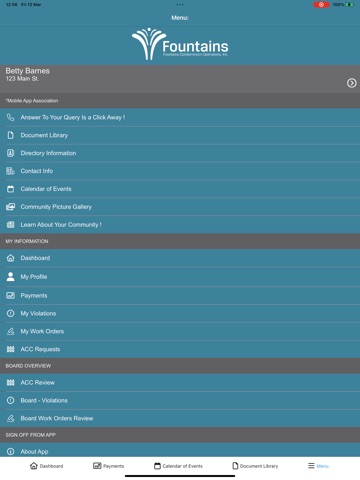
Task: Tap the Directory Information contact icon
Action: [x=11, y=153]
